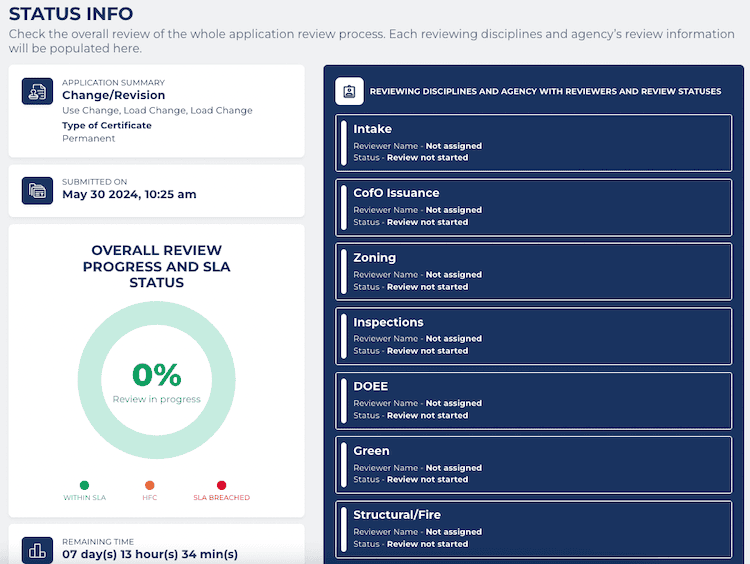Click the green Within SLA legend dot

pyautogui.click(x=84, y=485)
